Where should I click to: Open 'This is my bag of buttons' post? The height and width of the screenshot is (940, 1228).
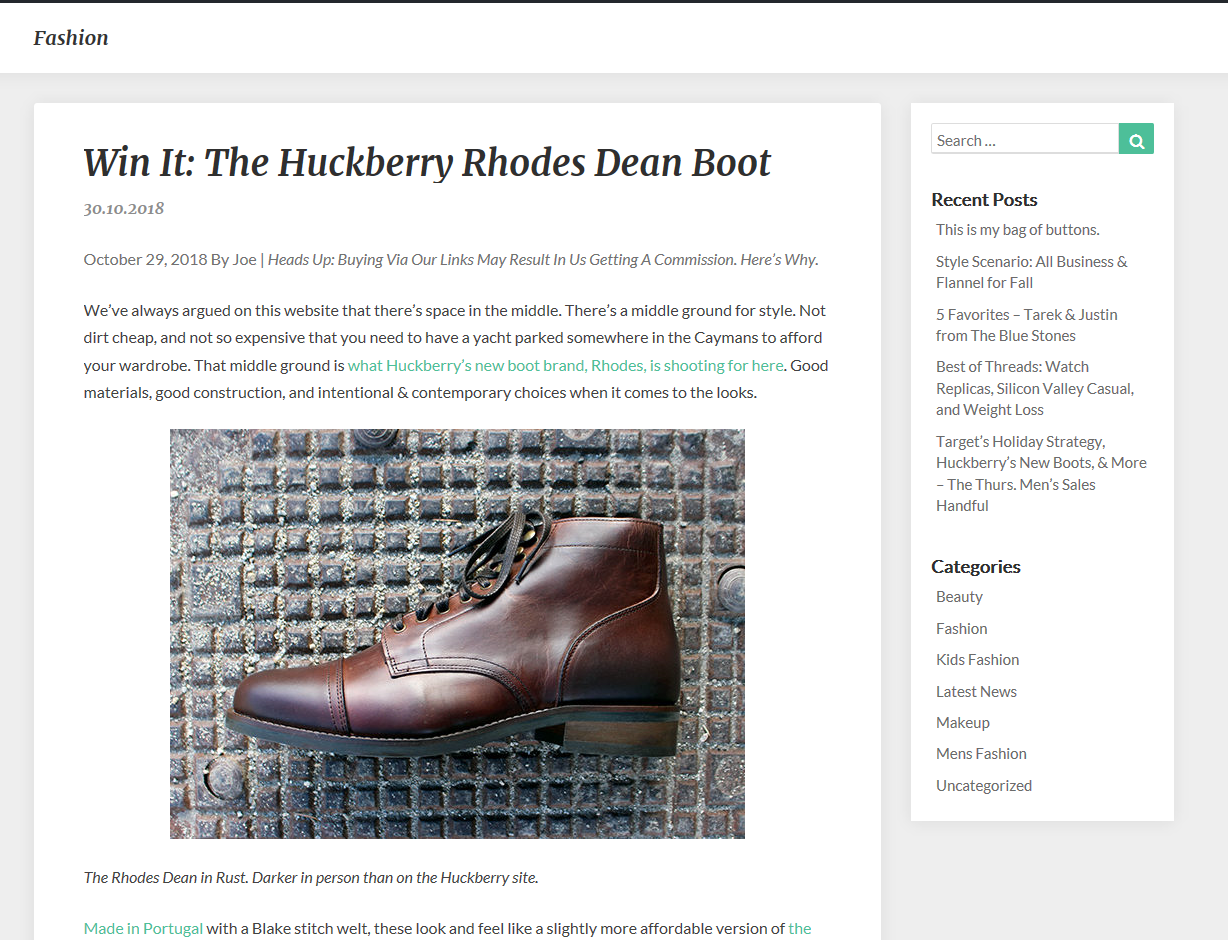(1017, 230)
